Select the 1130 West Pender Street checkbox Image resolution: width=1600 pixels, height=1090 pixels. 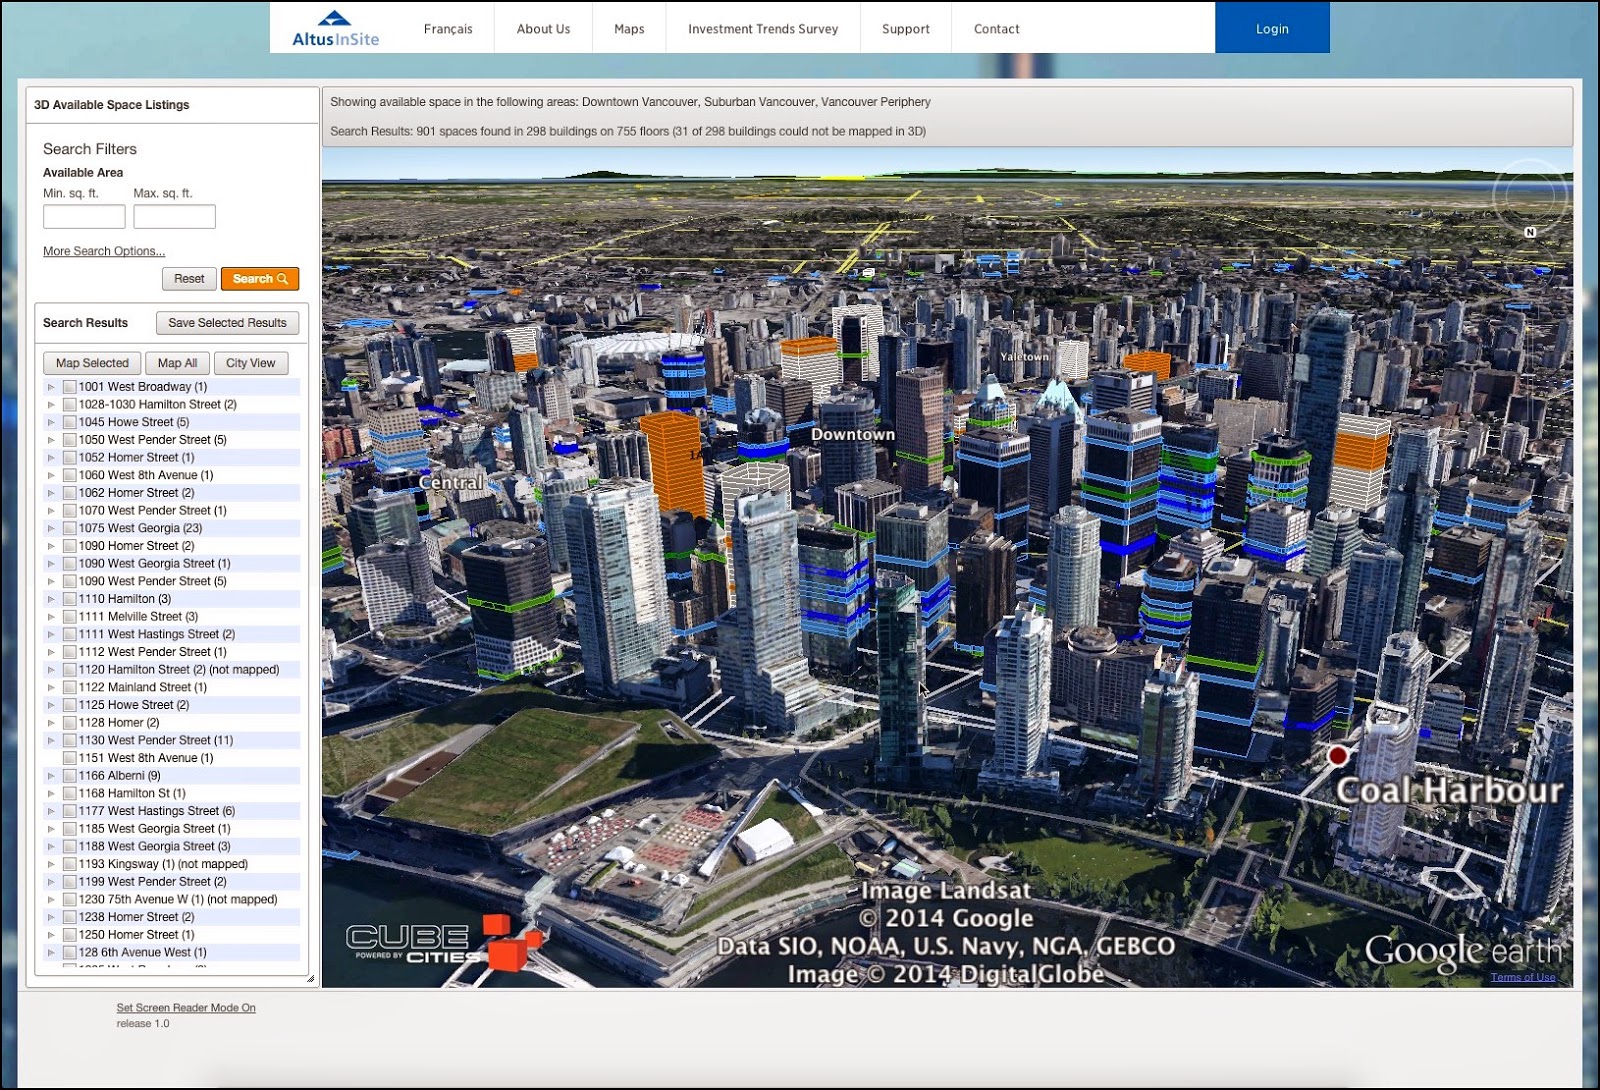(70, 741)
